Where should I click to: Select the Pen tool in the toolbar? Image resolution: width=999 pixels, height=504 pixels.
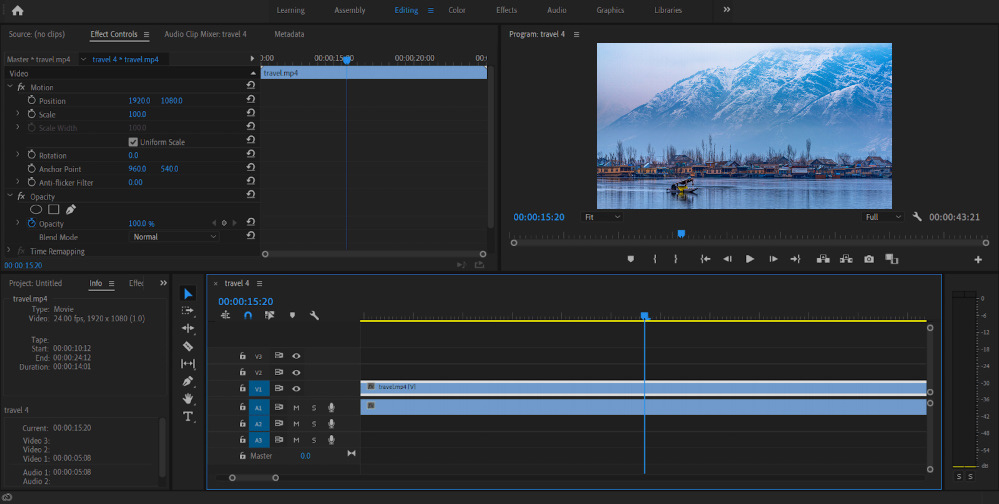188,382
